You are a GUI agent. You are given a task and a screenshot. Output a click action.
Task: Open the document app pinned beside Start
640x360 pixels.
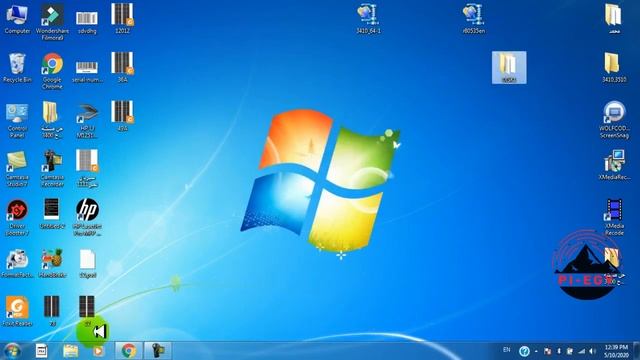coord(41,351)
